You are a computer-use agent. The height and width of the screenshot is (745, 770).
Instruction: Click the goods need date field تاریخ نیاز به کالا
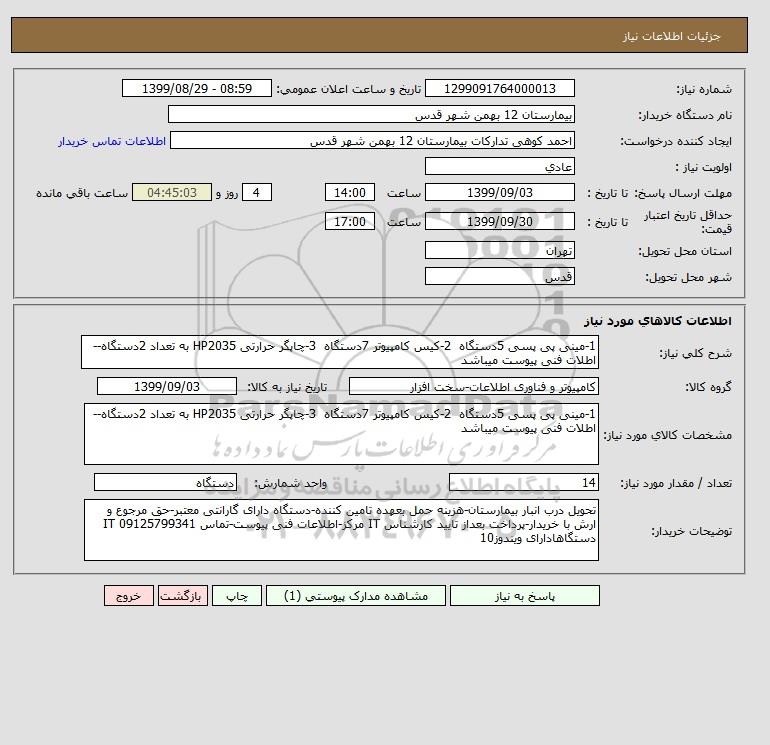tap(167, 386)
